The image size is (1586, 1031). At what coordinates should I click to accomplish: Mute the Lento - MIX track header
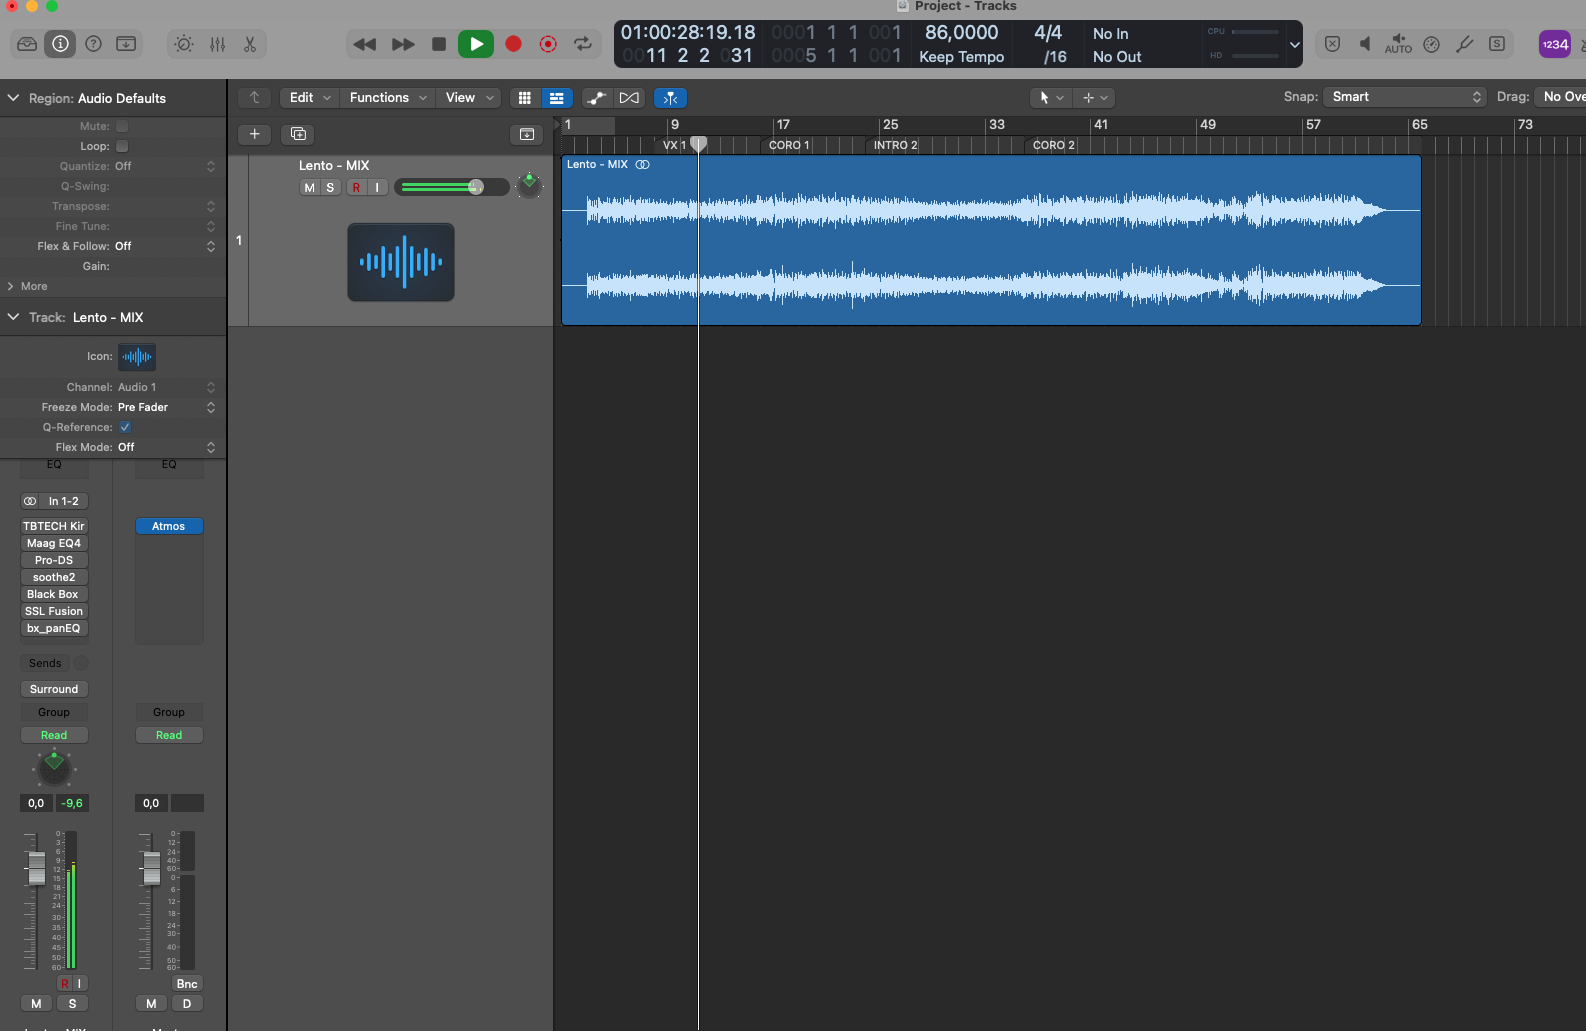pos(310,187)
